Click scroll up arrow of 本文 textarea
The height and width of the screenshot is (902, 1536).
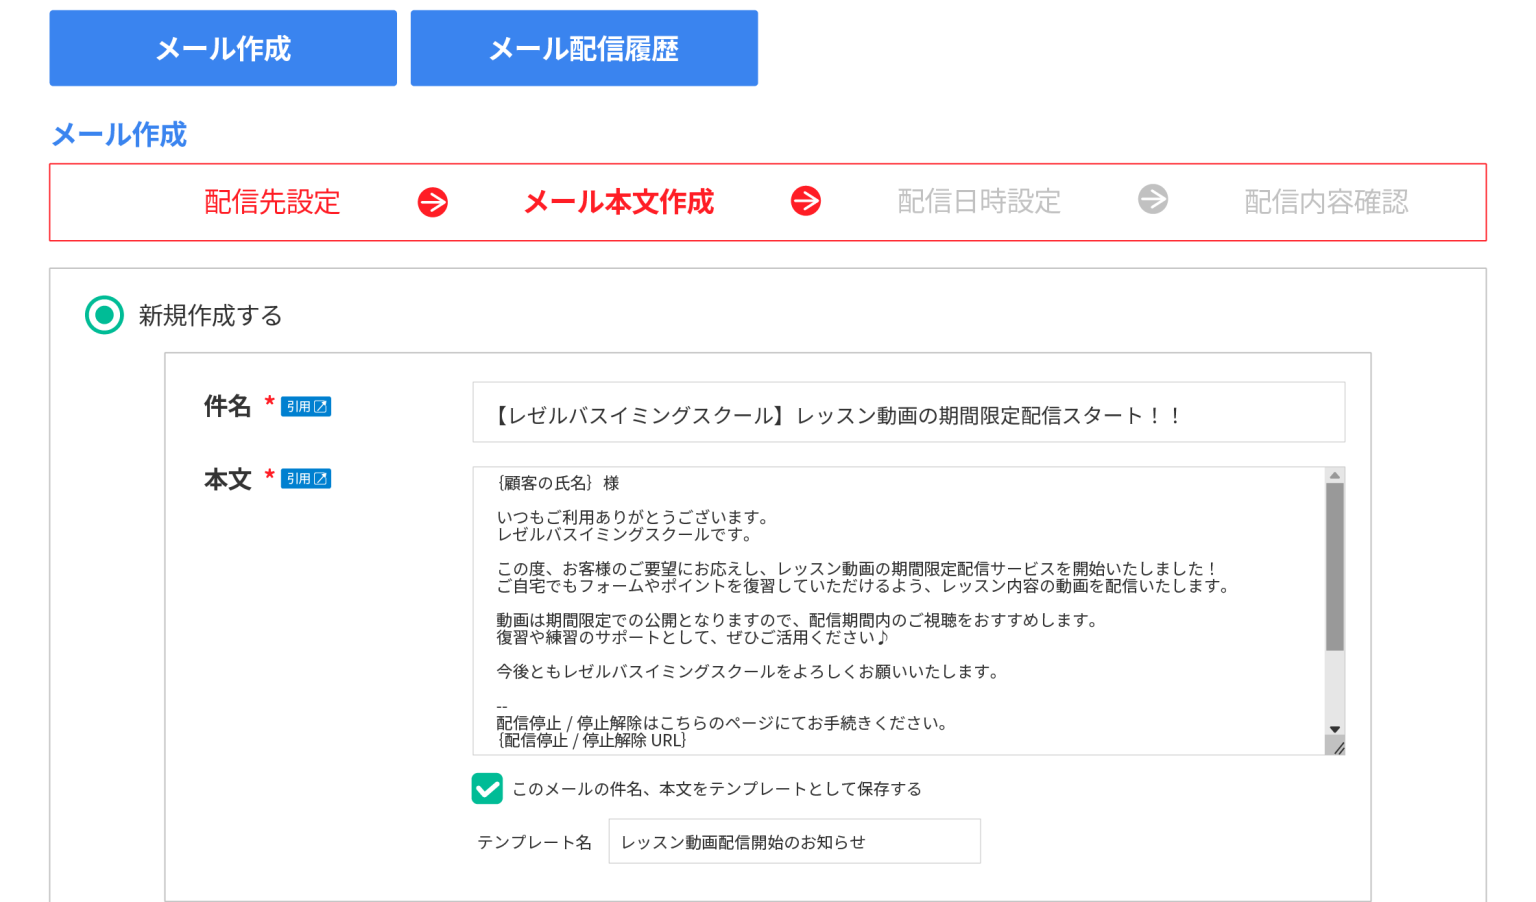point(1335,475)
